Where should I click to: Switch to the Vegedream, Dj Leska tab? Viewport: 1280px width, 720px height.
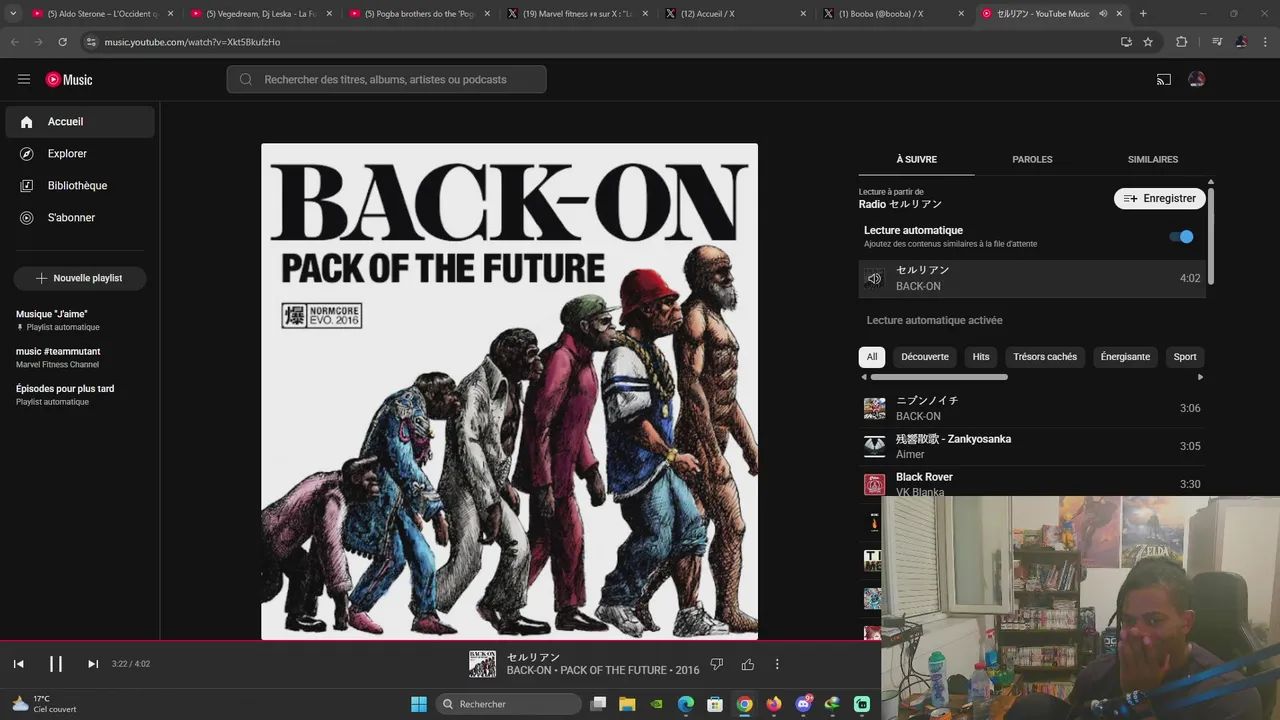[262, 14]
